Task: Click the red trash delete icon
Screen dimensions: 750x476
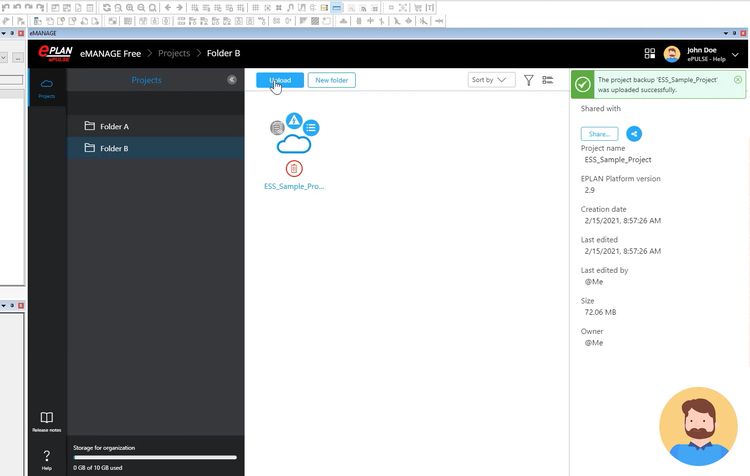Action: click(x=293, y=168)
